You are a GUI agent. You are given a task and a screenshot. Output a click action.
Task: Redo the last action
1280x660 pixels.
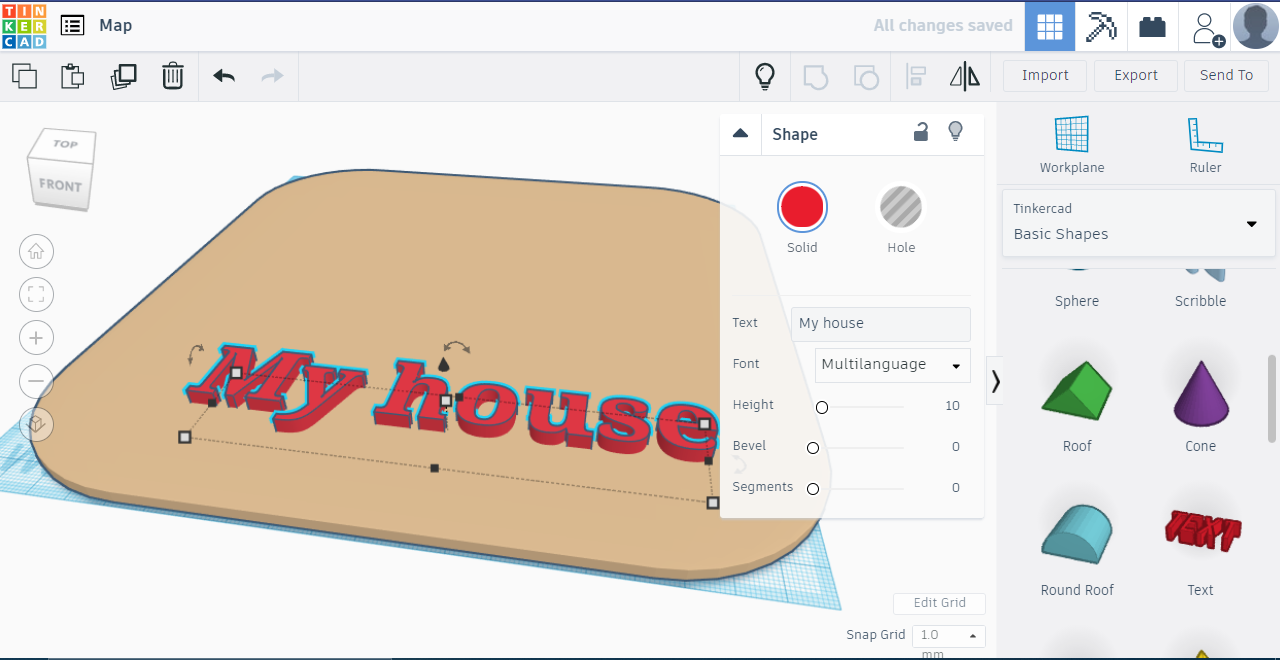coord(272,76)
